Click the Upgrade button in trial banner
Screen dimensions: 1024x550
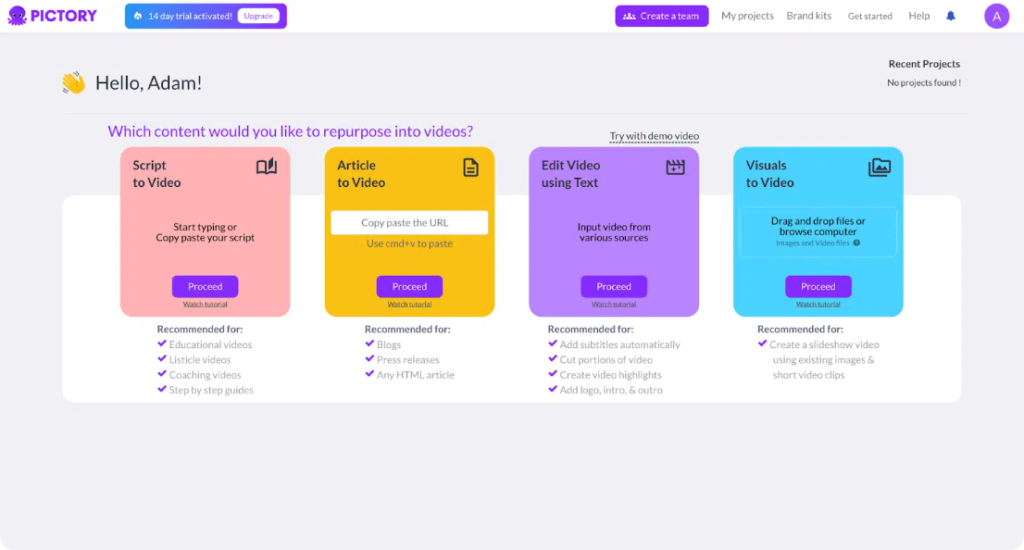pos(258,16)
